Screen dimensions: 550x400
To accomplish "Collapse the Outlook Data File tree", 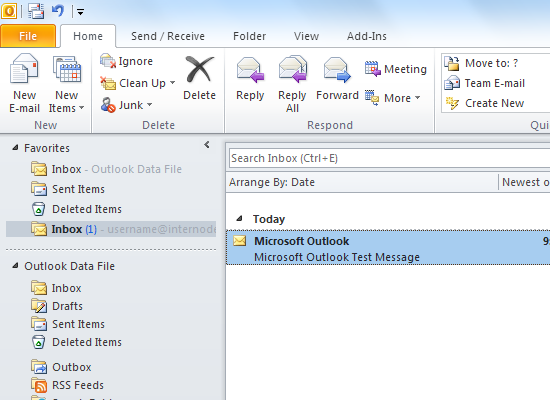I will click(x=15, y=266).
